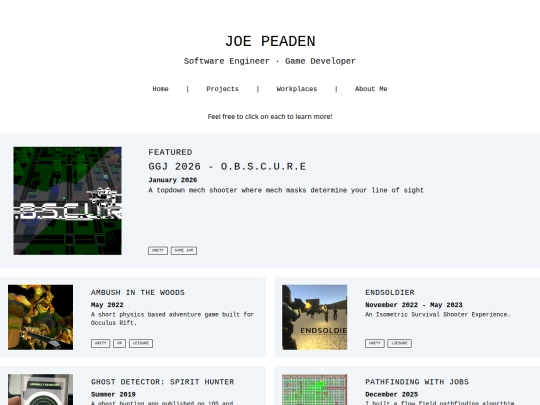
Task: Click the 'January 2026' date text
Action: click(173, 180)
